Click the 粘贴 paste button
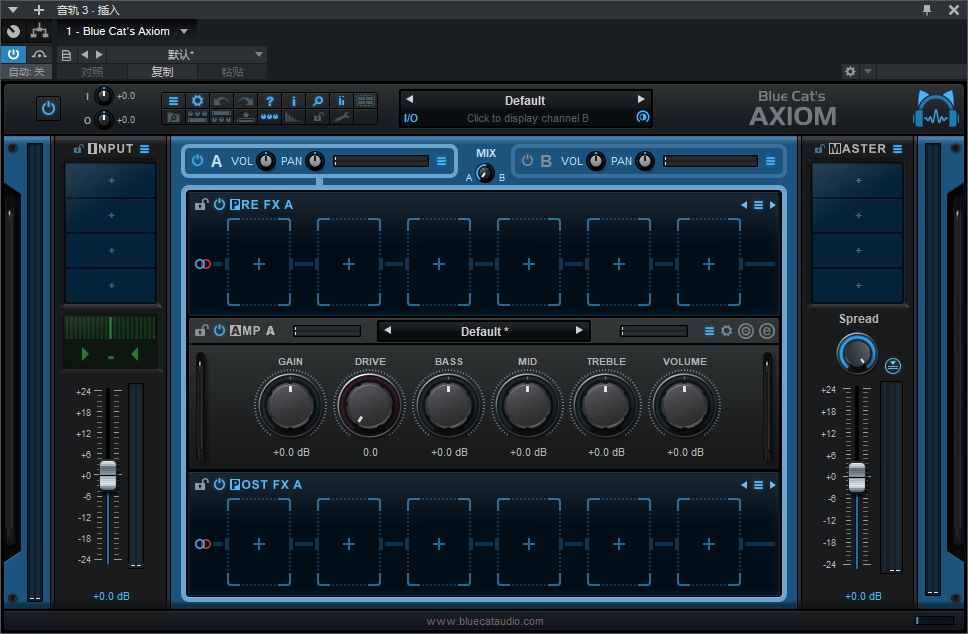The image size is (968, 634). click(232, 72)
